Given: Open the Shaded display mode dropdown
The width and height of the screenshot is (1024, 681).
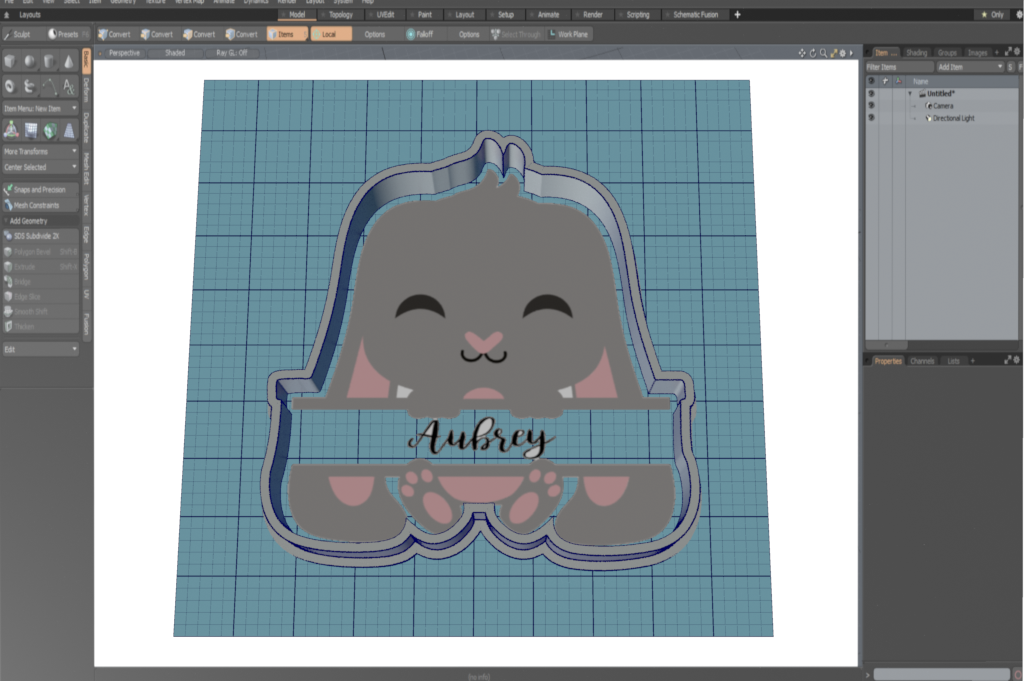Looking at the screenshot, I should (x=174, y=53).
